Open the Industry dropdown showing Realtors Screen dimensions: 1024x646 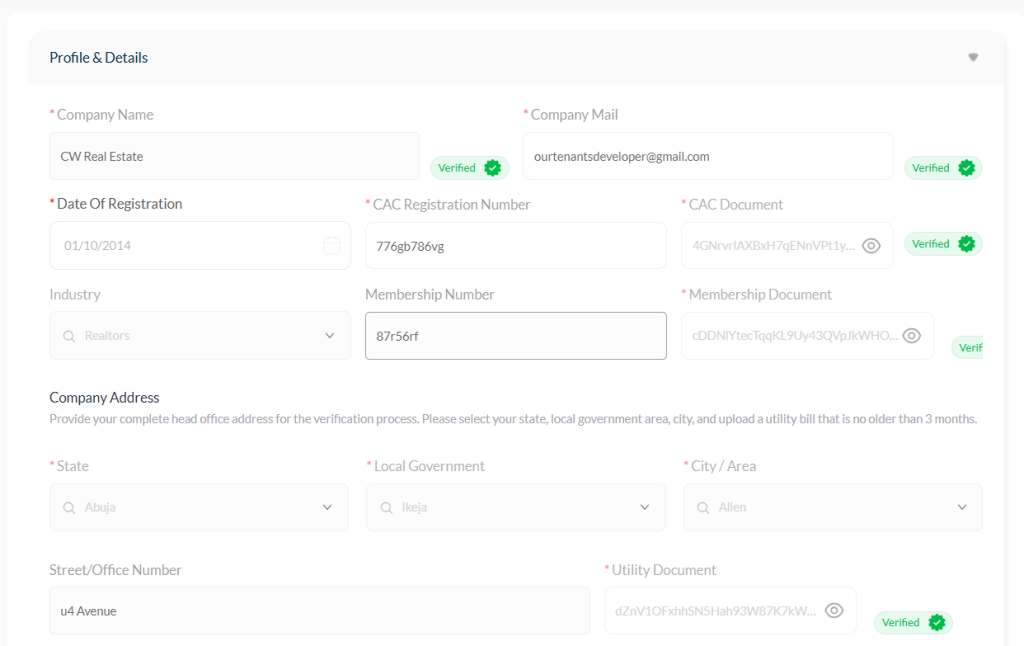tap(200, 336)
